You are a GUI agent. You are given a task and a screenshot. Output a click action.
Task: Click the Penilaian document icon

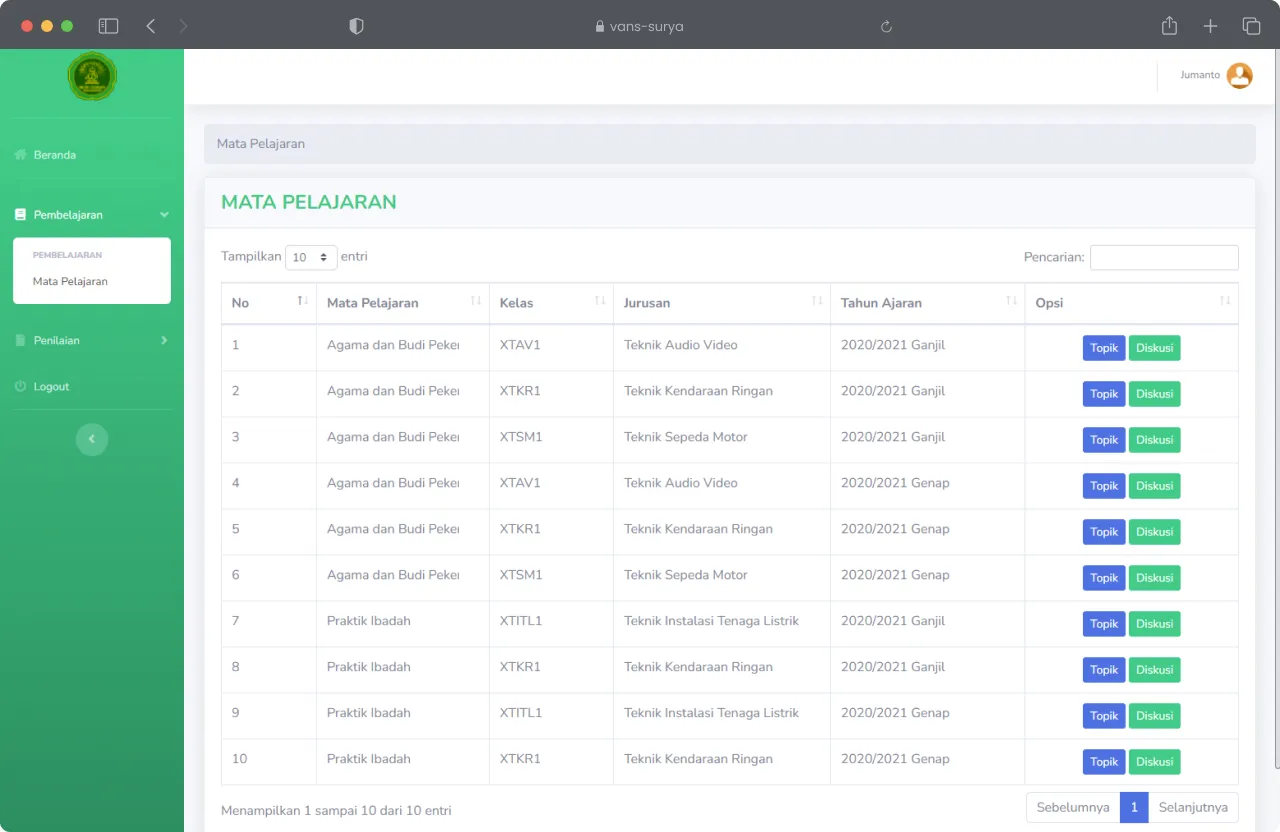click(x=20, y=340)
